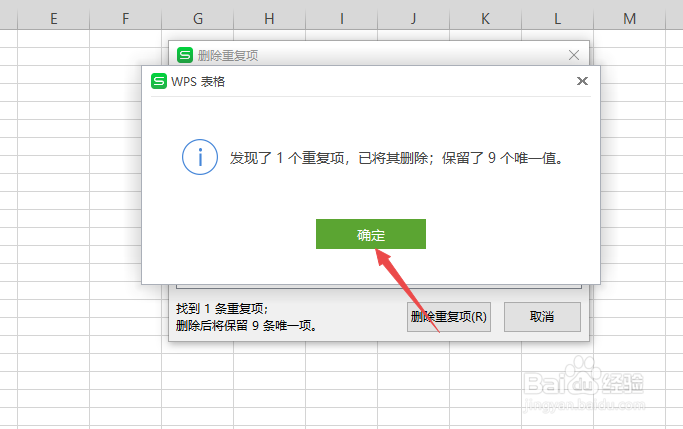Screen dimensions: 683x429
Task: Confirm the message with the green 确定 button
Action: pyautogui.click(x=371, y=234)
